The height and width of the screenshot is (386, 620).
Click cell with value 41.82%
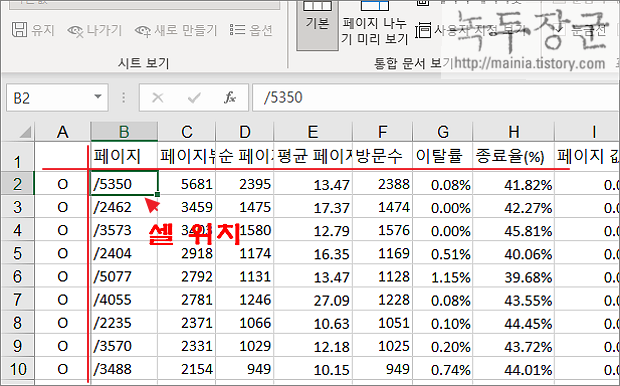[514, 184]
